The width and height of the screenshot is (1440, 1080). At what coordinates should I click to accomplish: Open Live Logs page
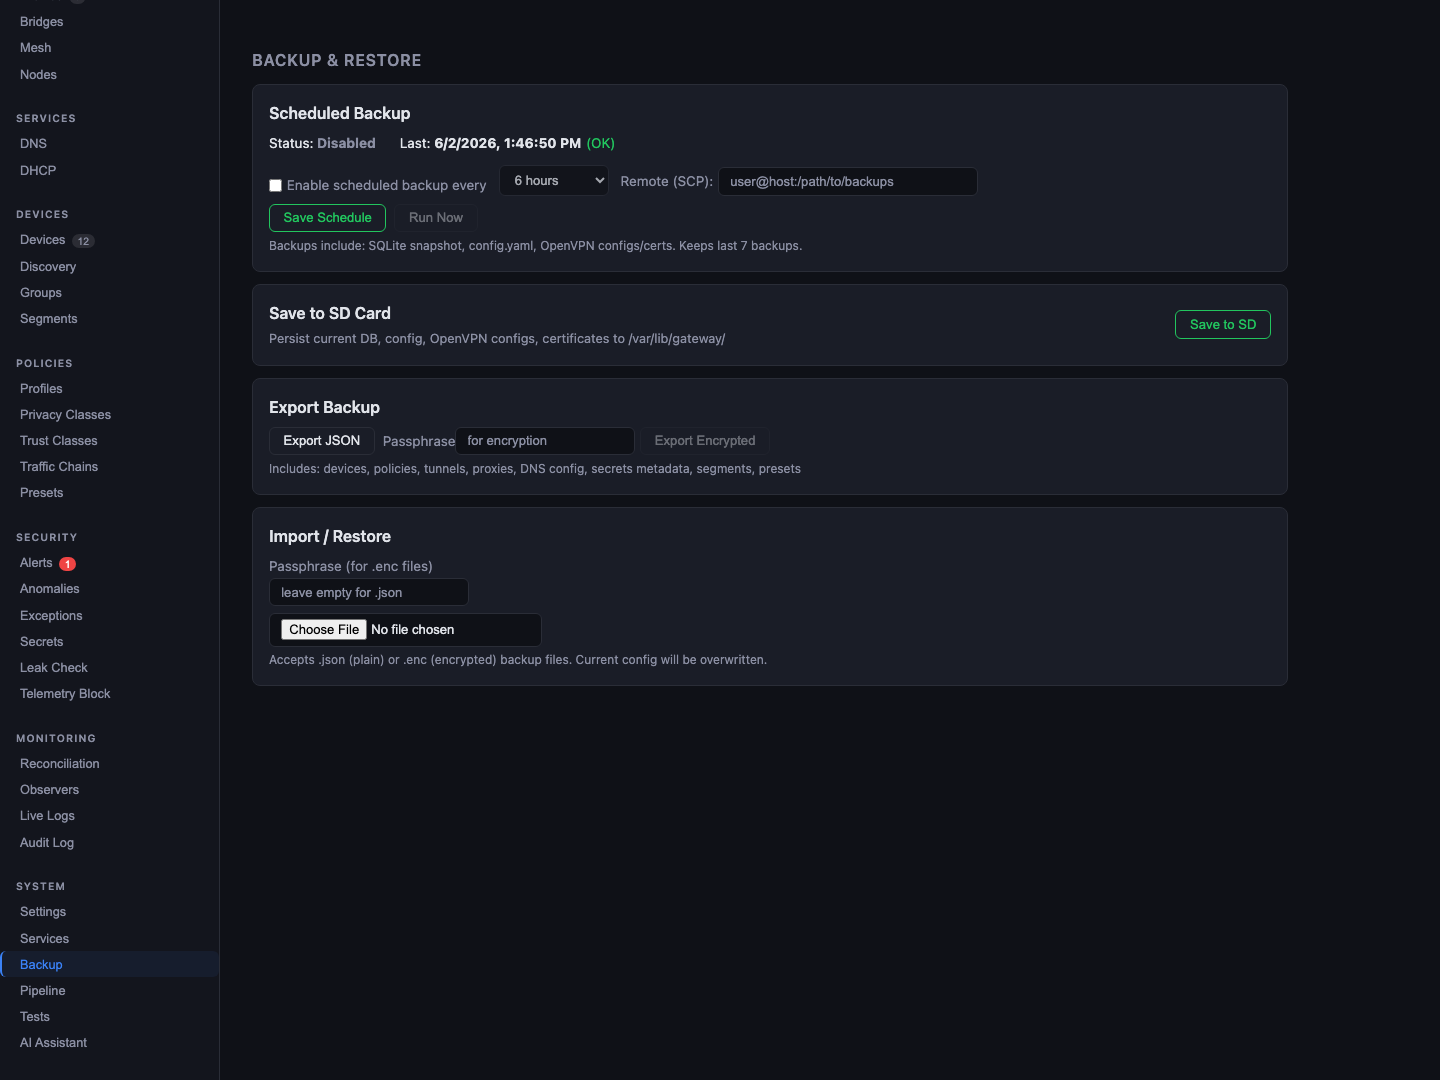(x=47, y=816)
